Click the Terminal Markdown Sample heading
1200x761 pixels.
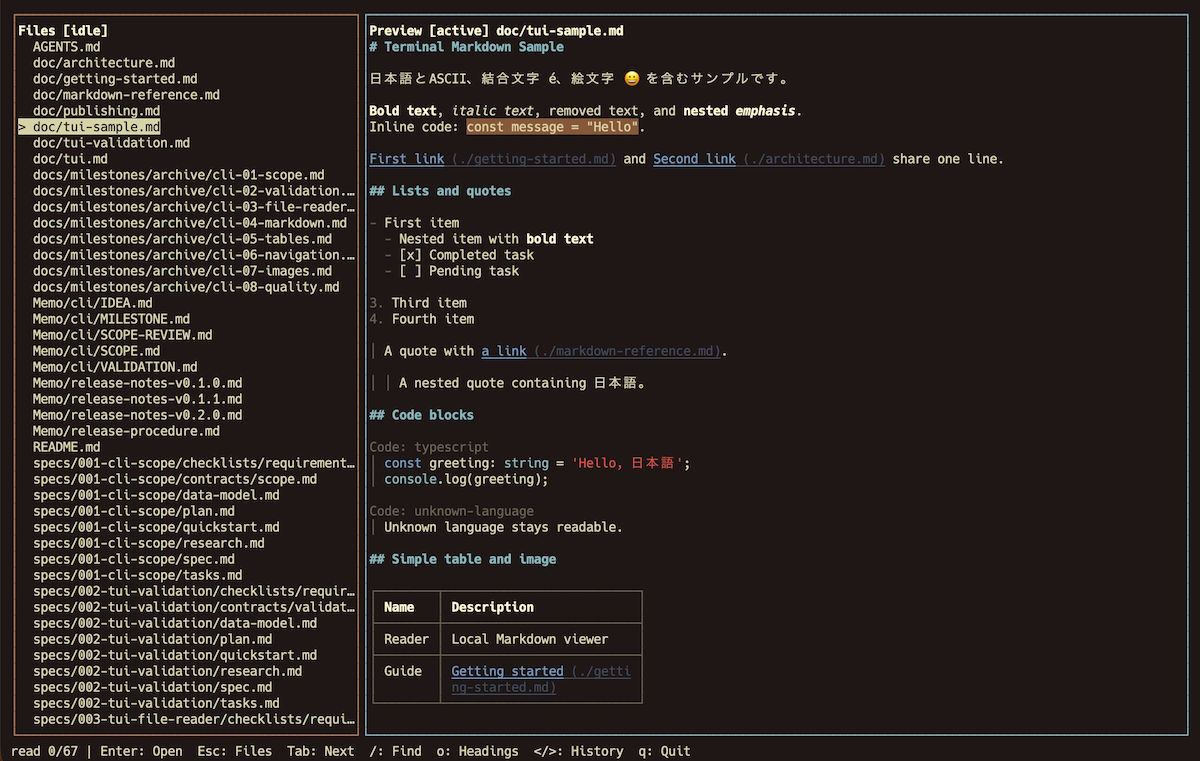pyautogui.click(x=466, y=47)
